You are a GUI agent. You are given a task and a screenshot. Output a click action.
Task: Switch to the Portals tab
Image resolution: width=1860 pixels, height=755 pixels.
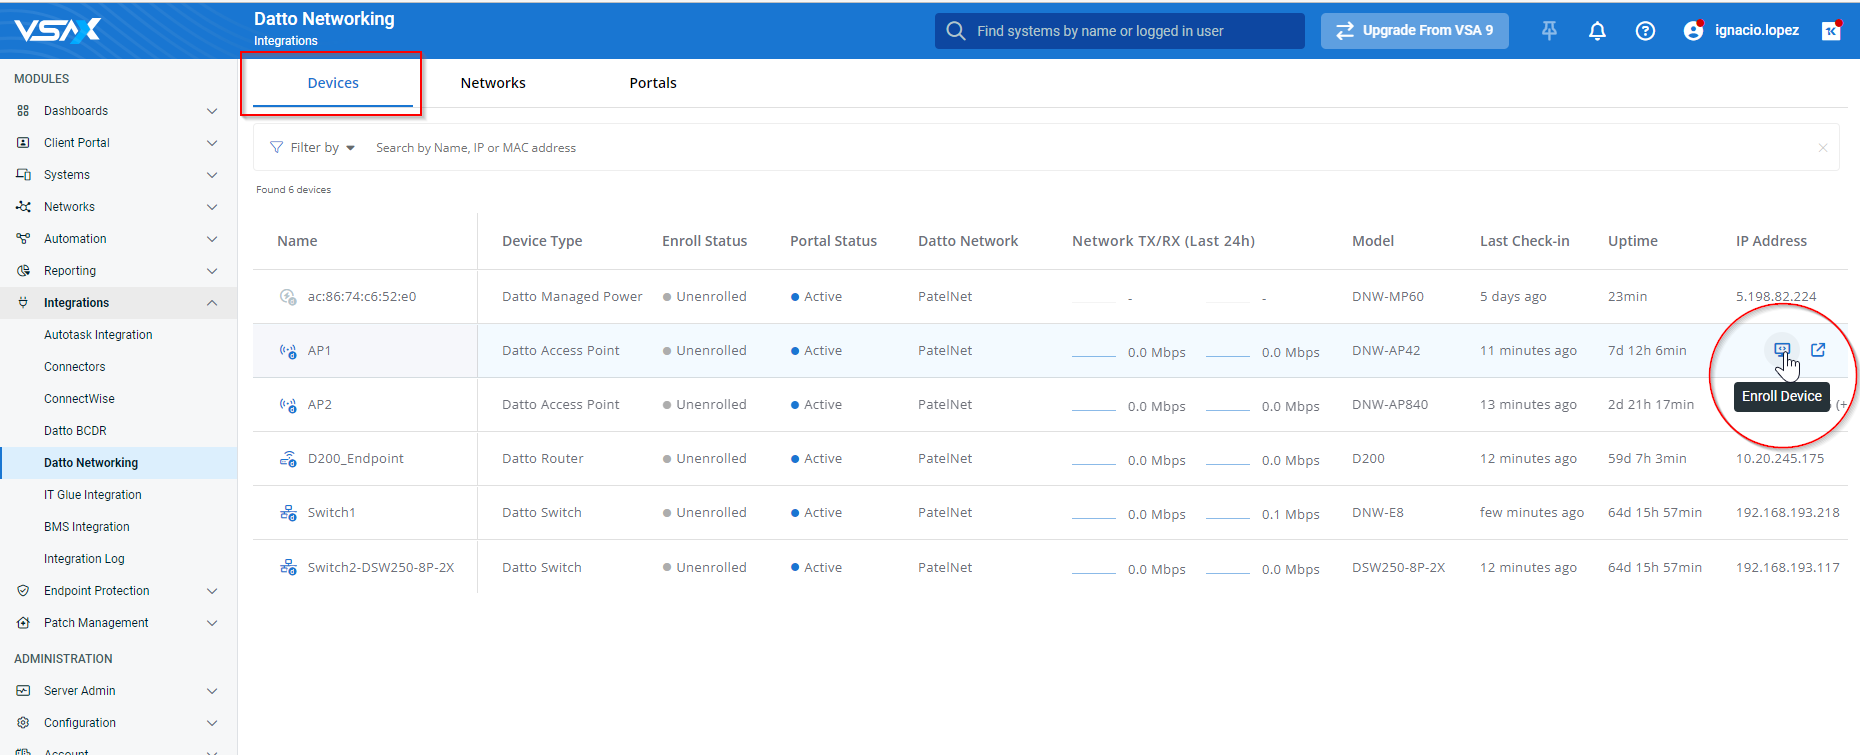[653, 83]
